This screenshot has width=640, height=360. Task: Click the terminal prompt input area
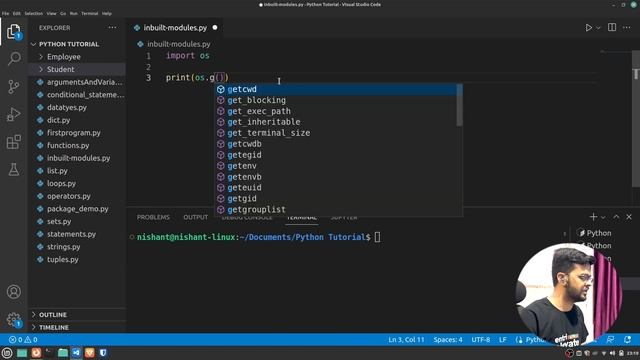click(377, 237)
